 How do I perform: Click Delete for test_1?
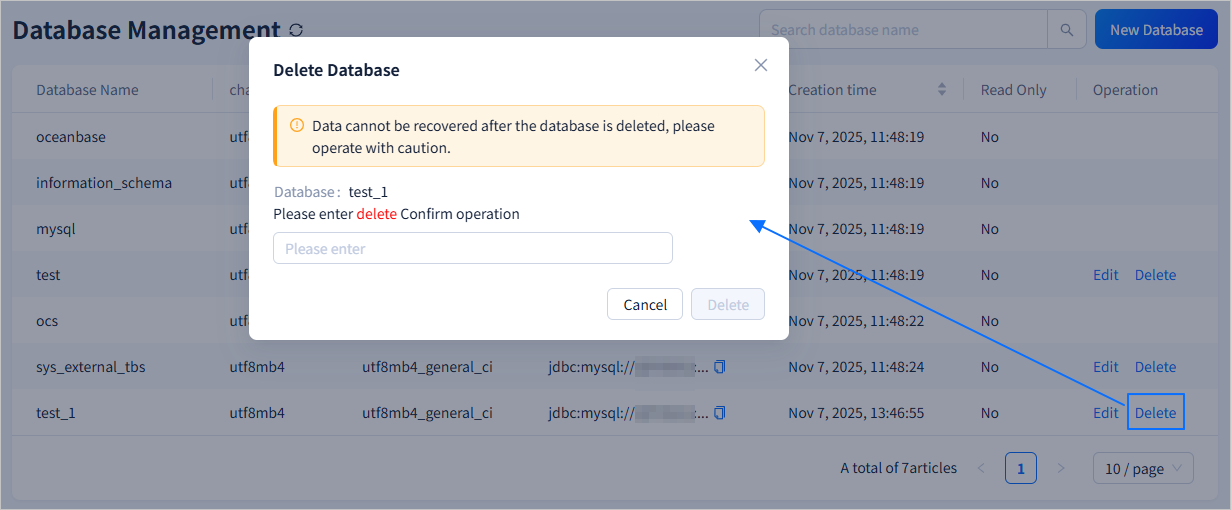pos(1155,413)
